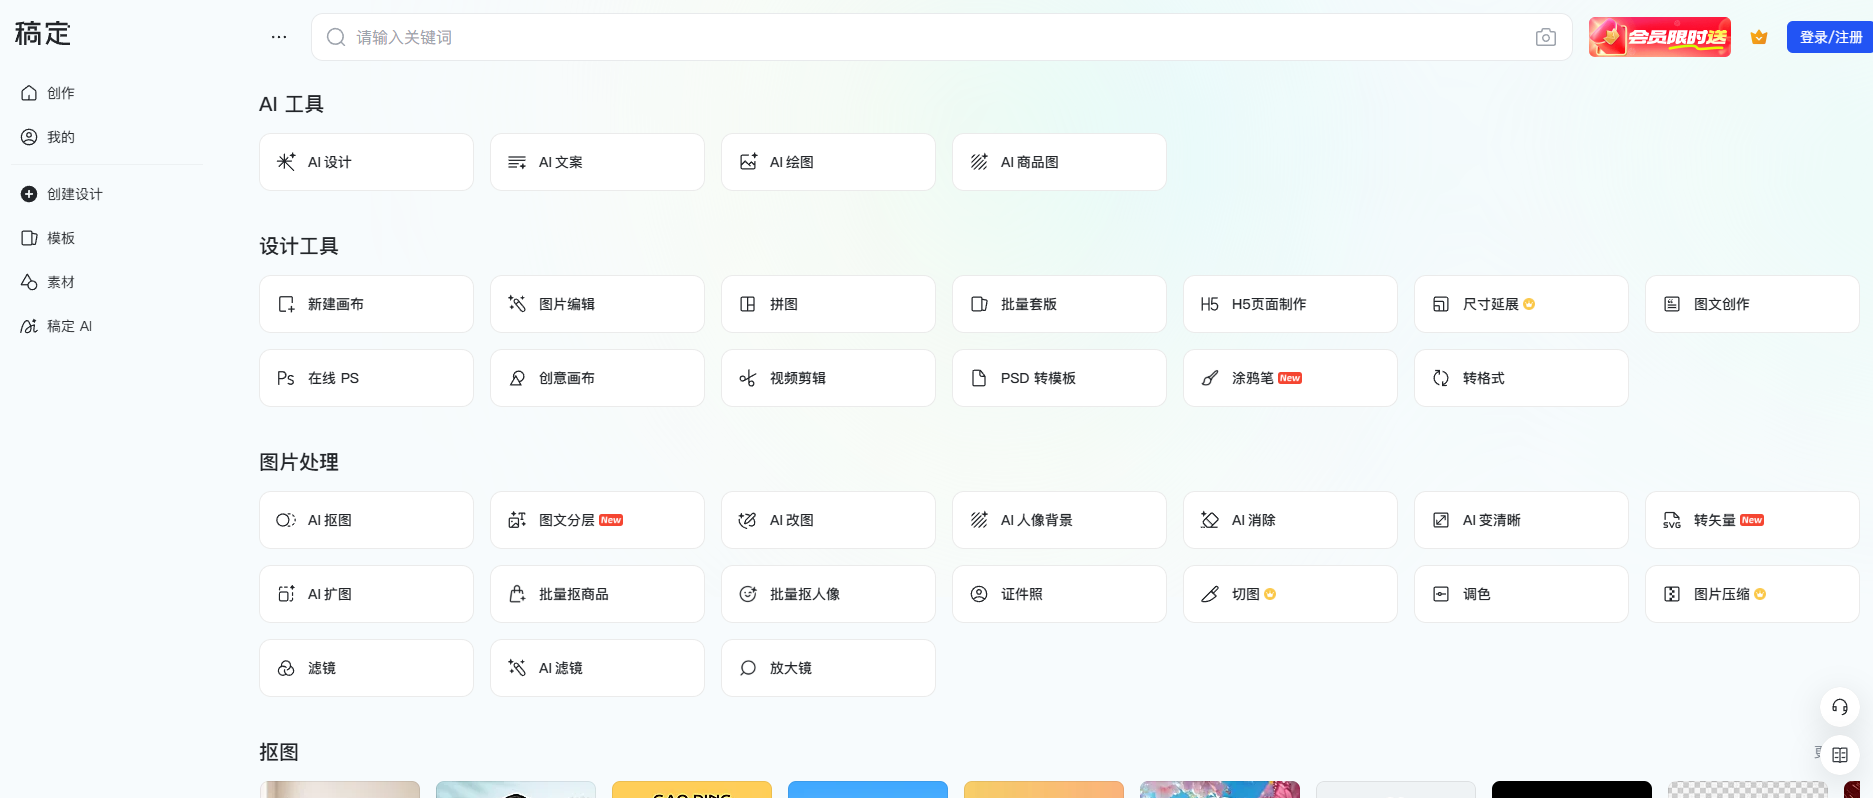Open the 拼图 collage tool
1873x798 pixels.
click(828, 304)
